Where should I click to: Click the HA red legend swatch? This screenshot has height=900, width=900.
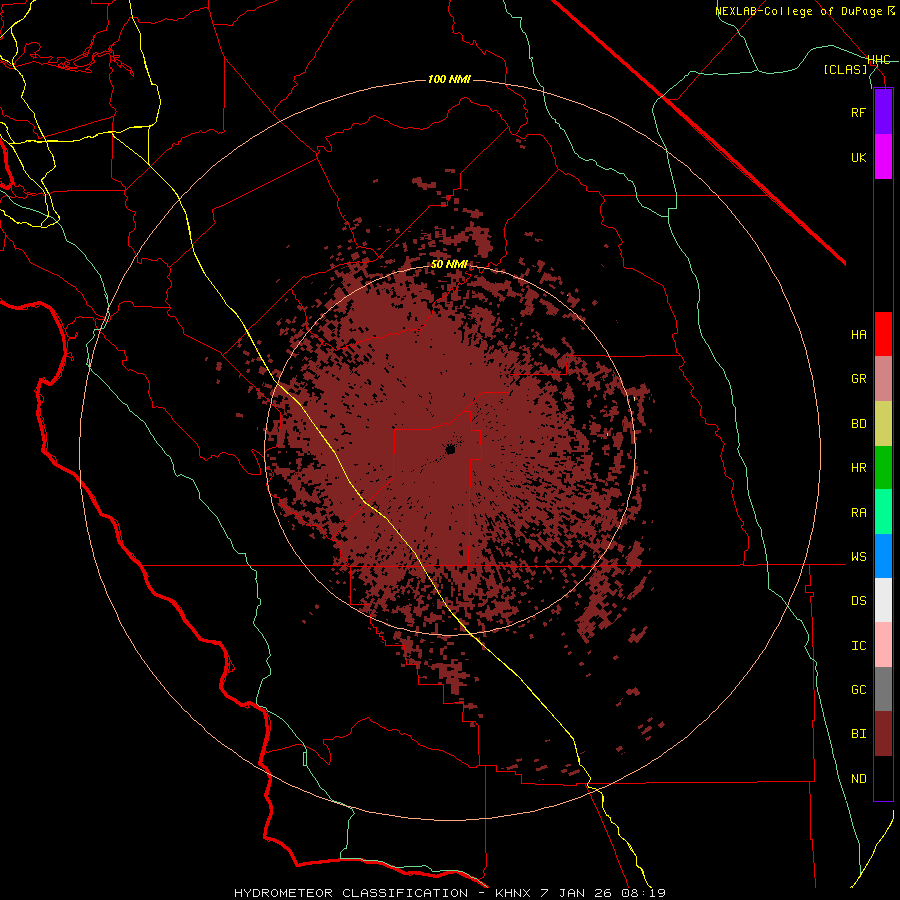(x=883, y=334)
